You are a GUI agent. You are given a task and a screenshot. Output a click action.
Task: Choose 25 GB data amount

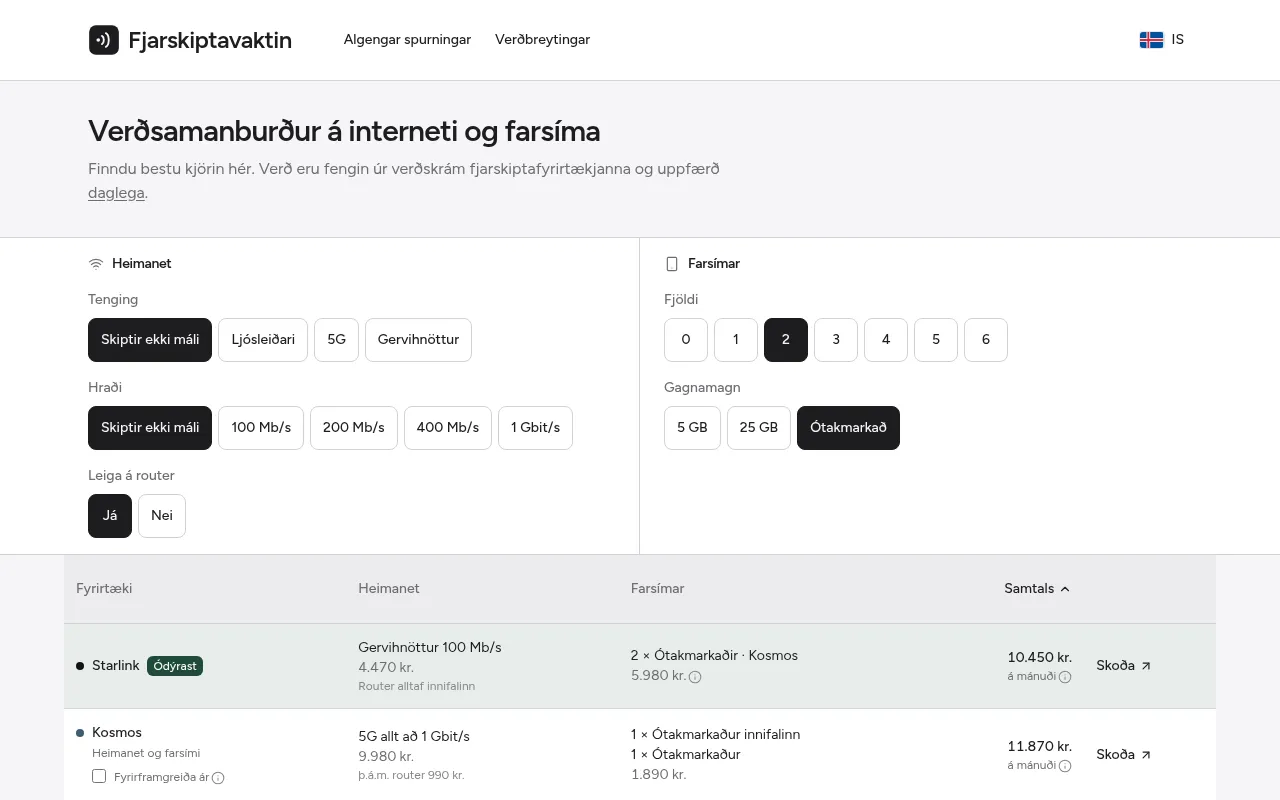(x=759, y=428)
